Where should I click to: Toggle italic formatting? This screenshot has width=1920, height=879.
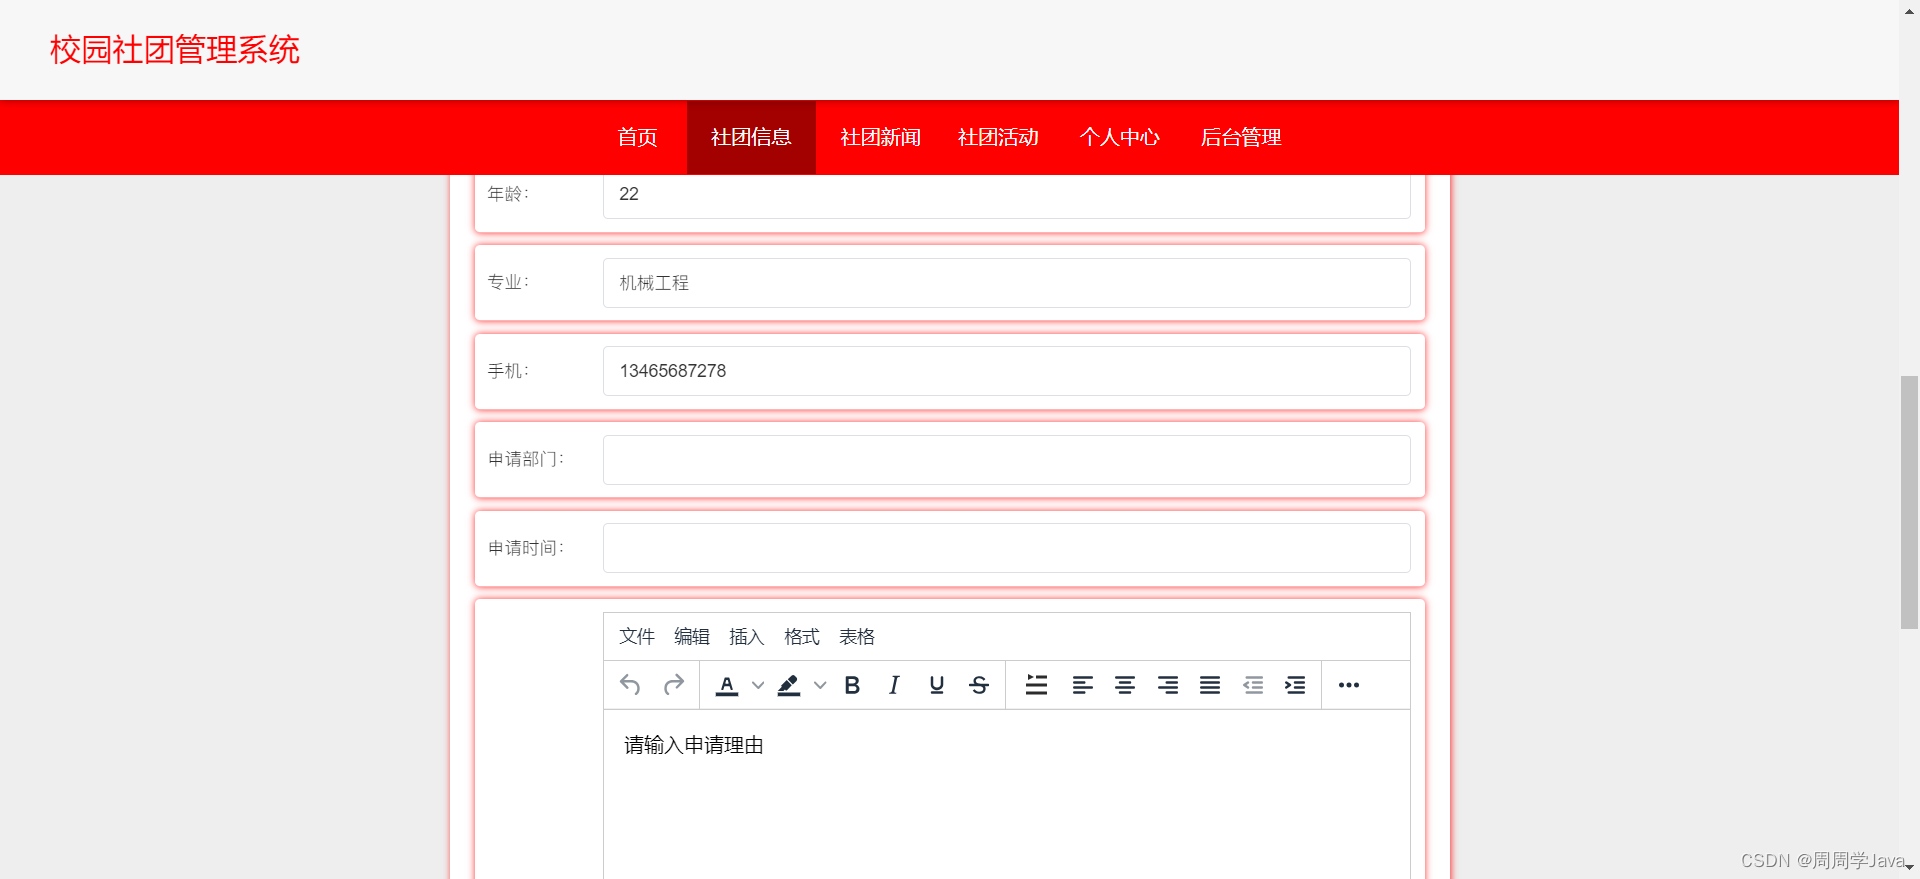894,685
